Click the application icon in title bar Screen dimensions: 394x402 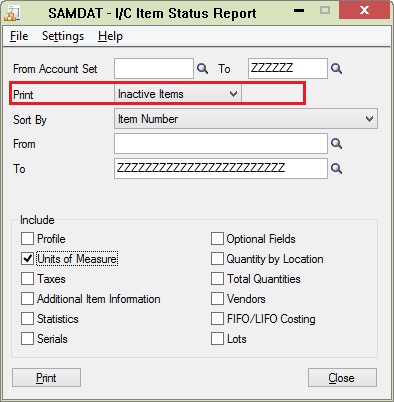pos(12,13)
